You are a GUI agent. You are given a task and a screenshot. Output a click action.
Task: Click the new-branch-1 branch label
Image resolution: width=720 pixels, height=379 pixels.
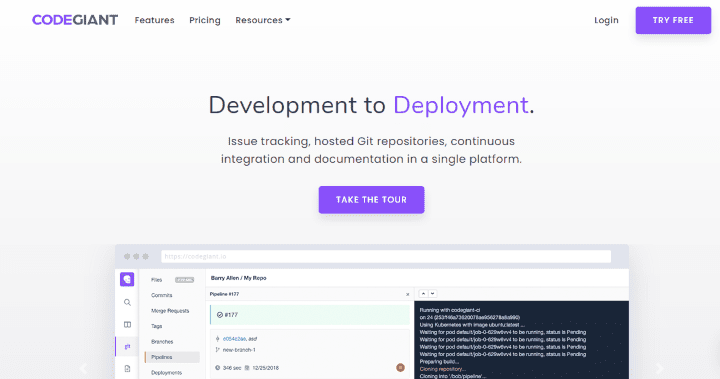[239, 350]
